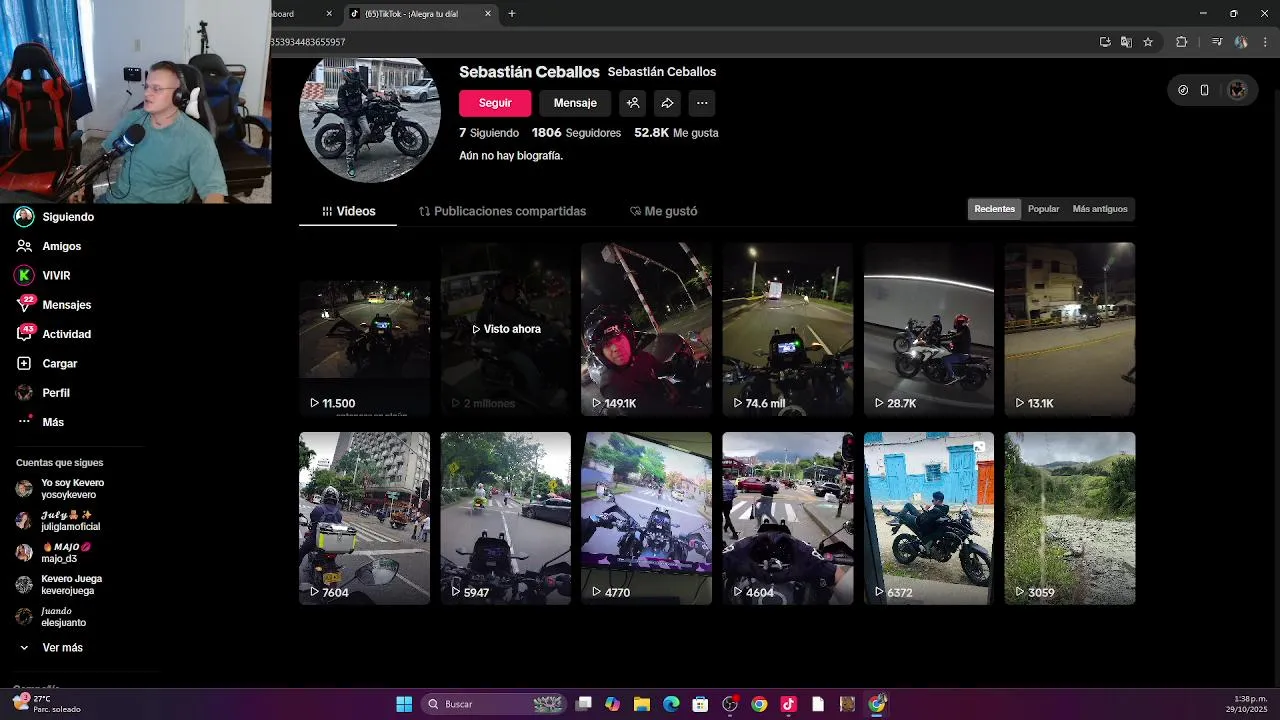Viewport: 1280px width, 720px height.
Task: Sort videos by Más antiguos
Action: pos(1099,209)
